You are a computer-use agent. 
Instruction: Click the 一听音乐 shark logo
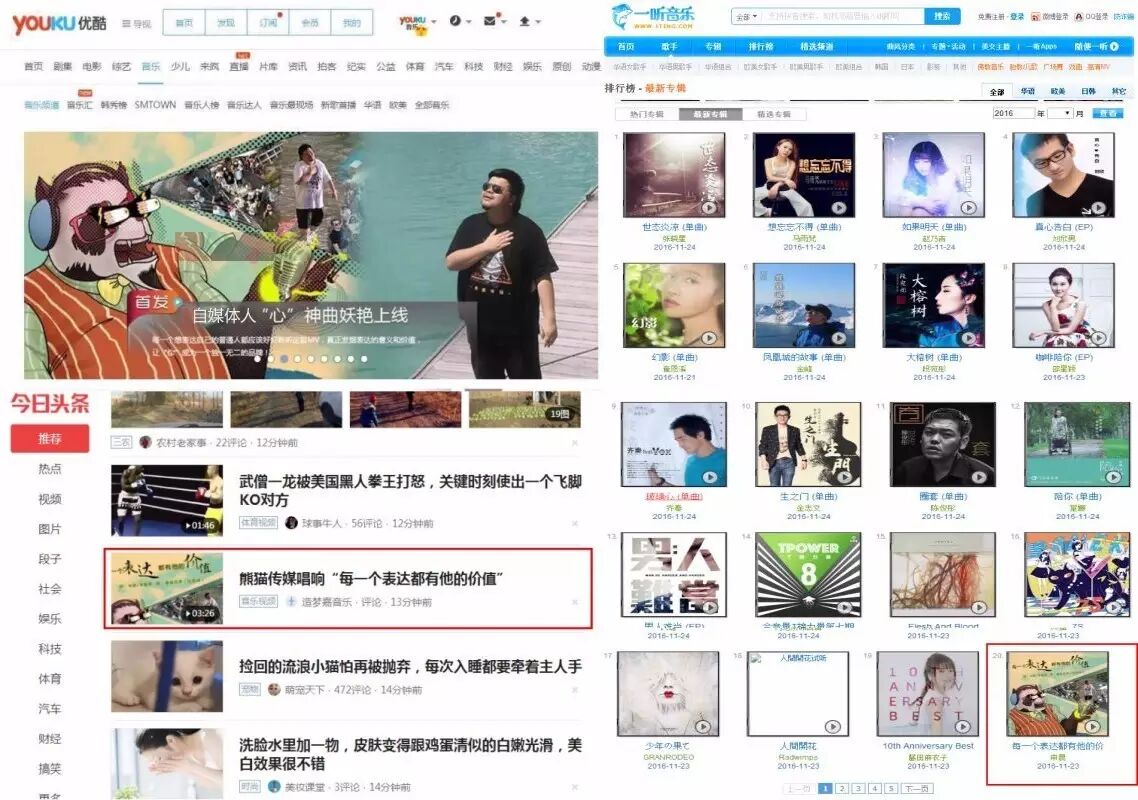[652, 15]
